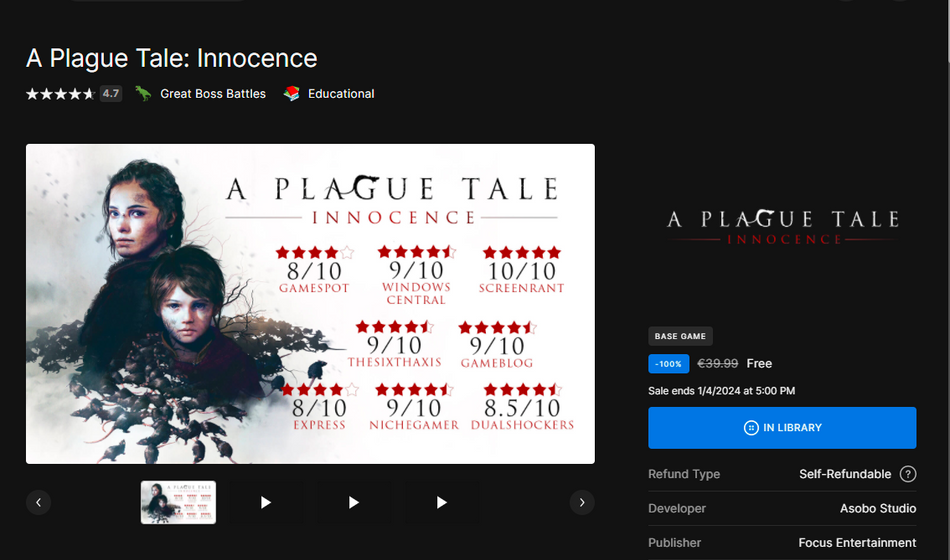
Task: Click the A Plague Tale: Innocence page title
Action: (x=171, y=58)
